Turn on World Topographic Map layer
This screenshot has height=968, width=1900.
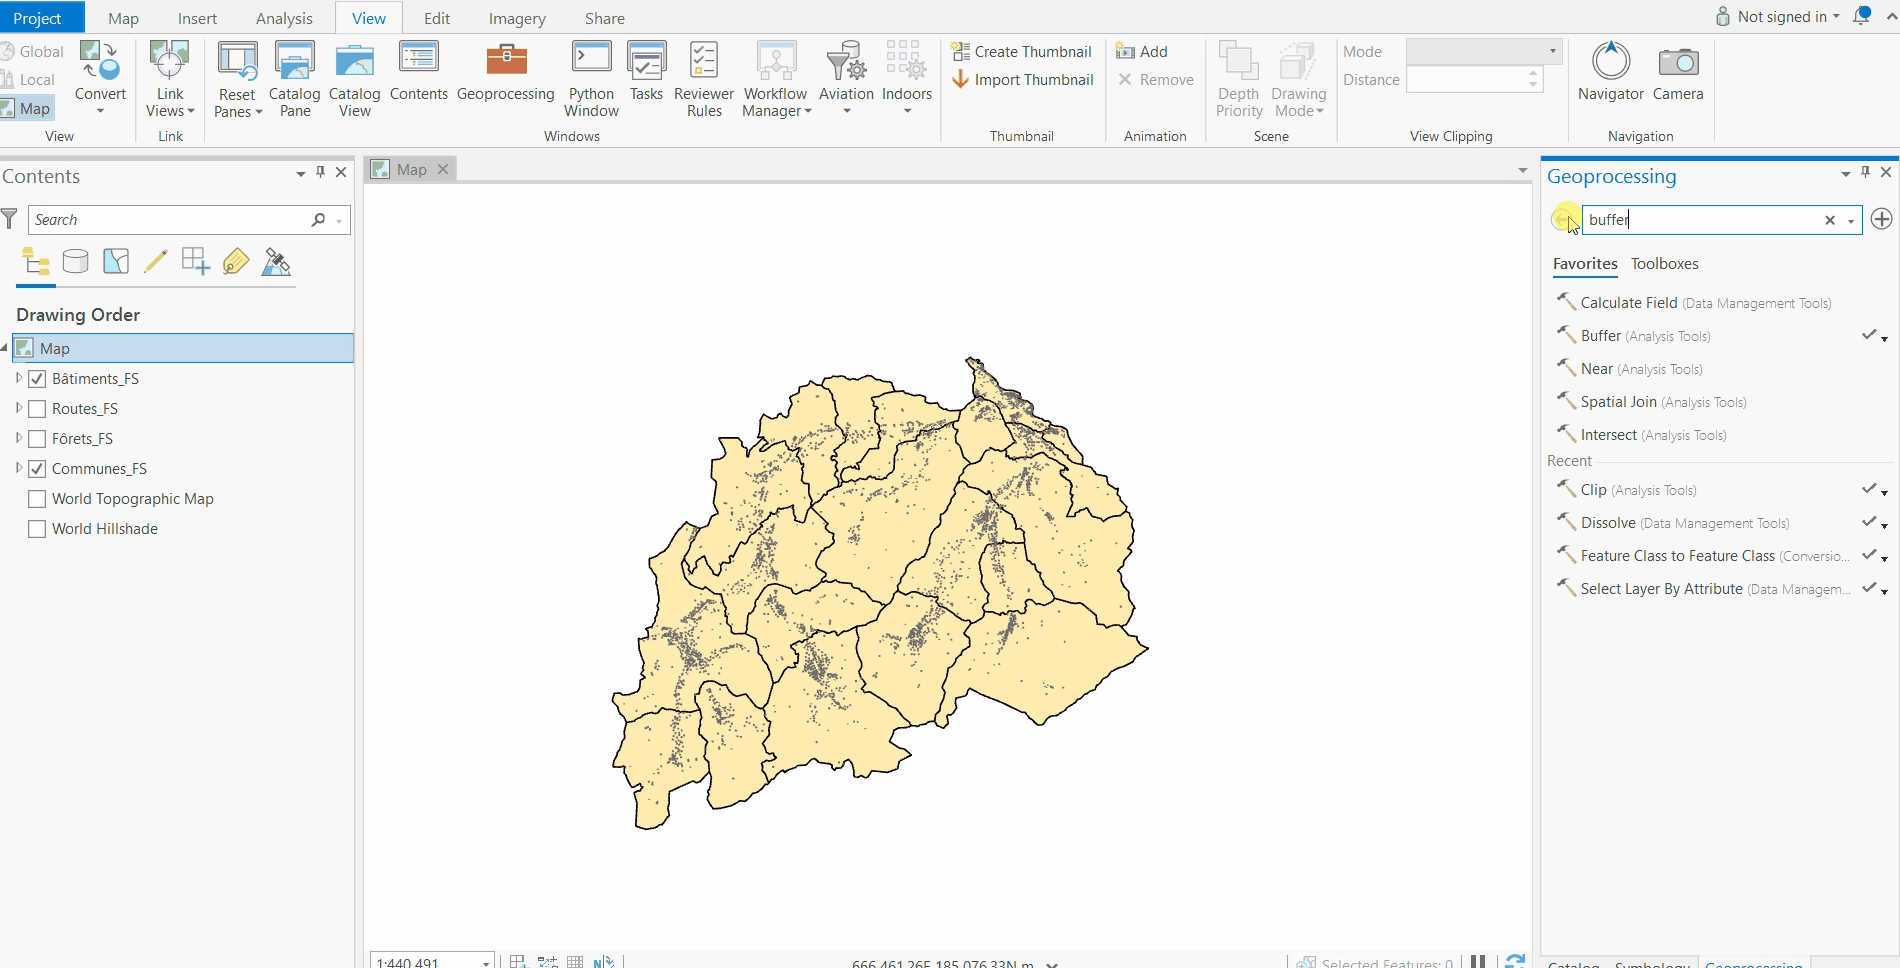(x=37, y=499)
